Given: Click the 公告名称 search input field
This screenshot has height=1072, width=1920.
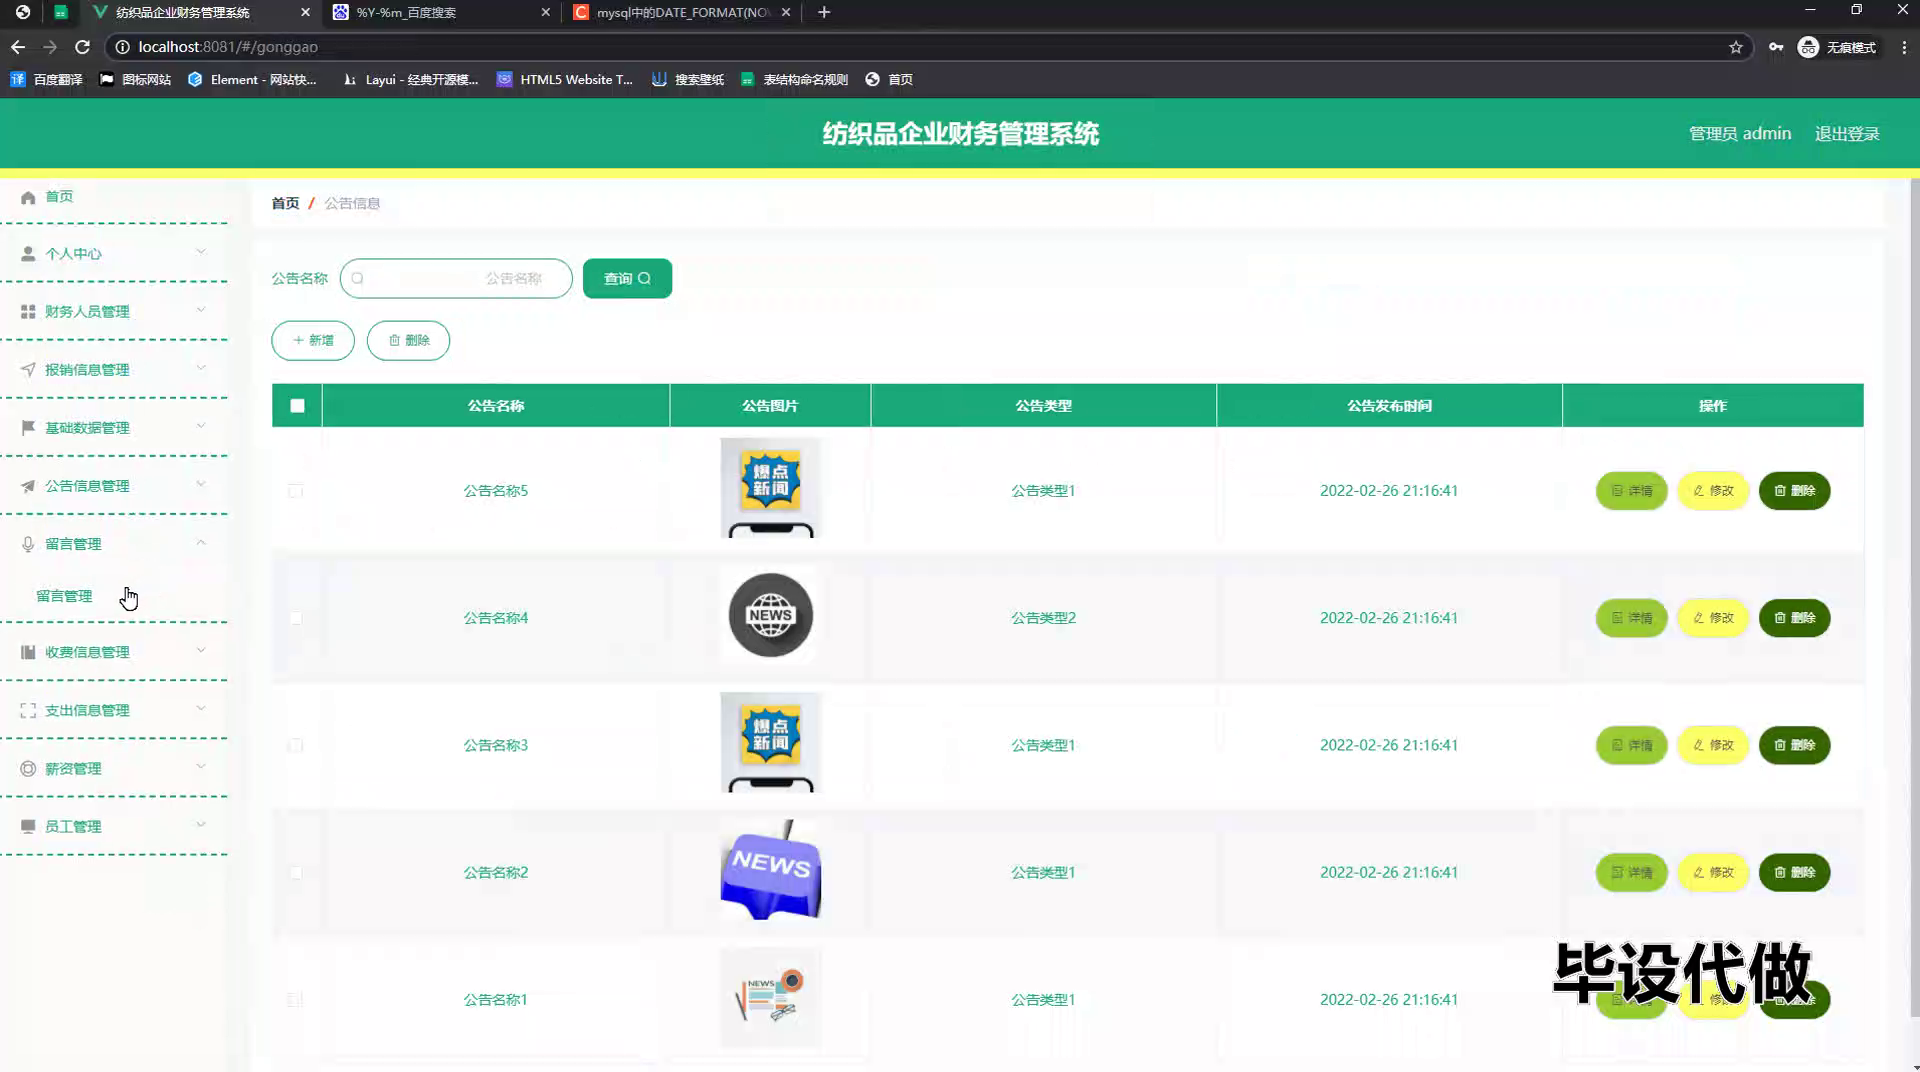Looking at the screenshot, I should coord(456,278).
